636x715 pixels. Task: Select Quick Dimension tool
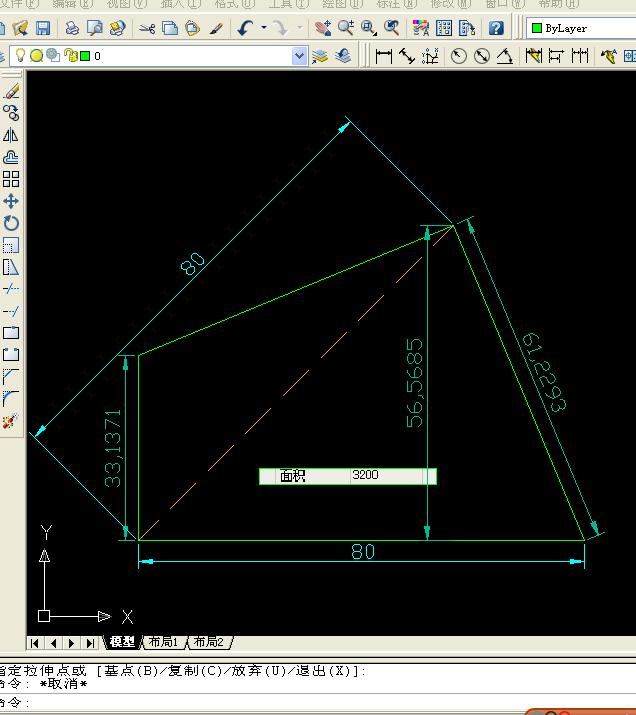533,56
